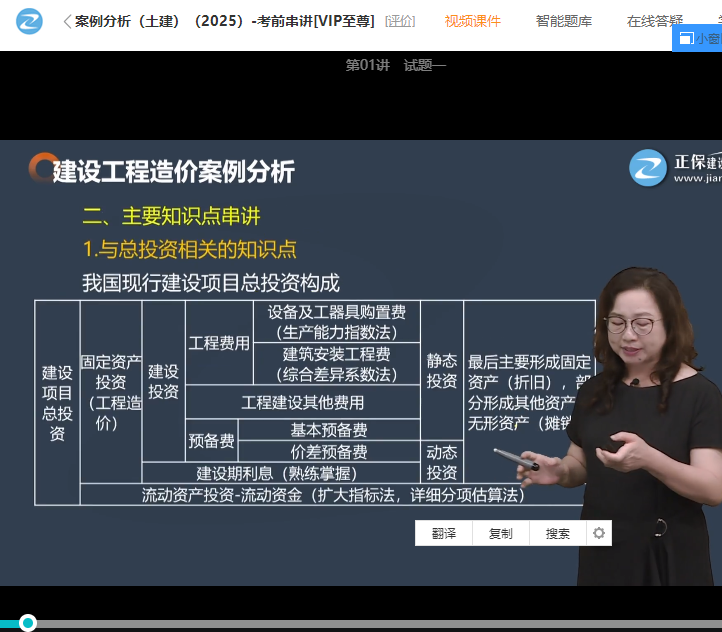The height and width of the screenshot is (632, 722).
Task: Click the orange circle icon beside slide title
Action: pyautogui.click(x=41, y=167)
